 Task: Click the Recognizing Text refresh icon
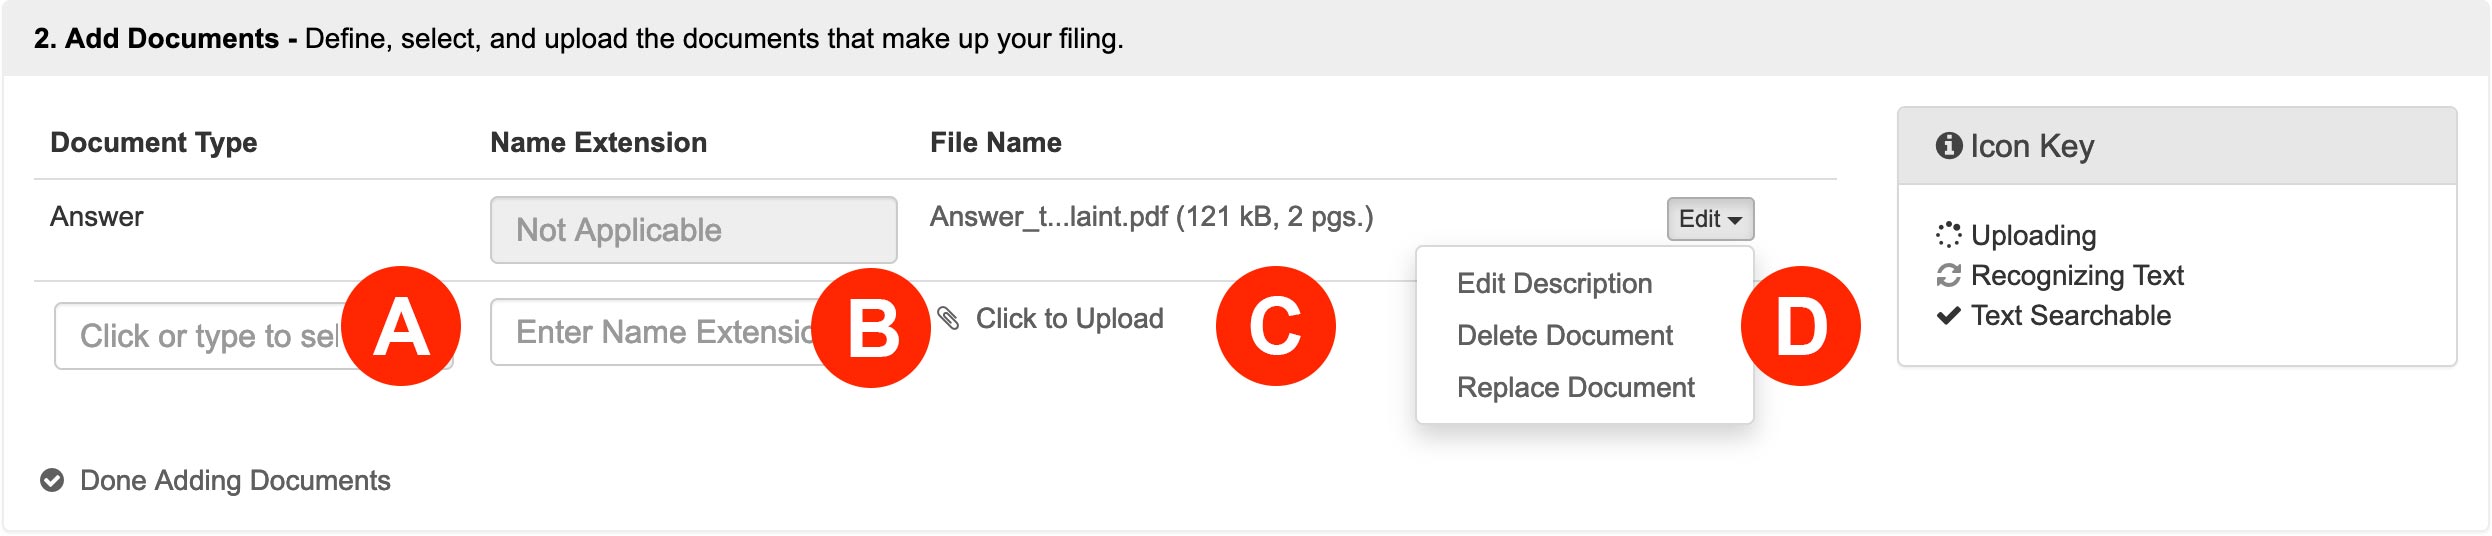(1949, 275)
